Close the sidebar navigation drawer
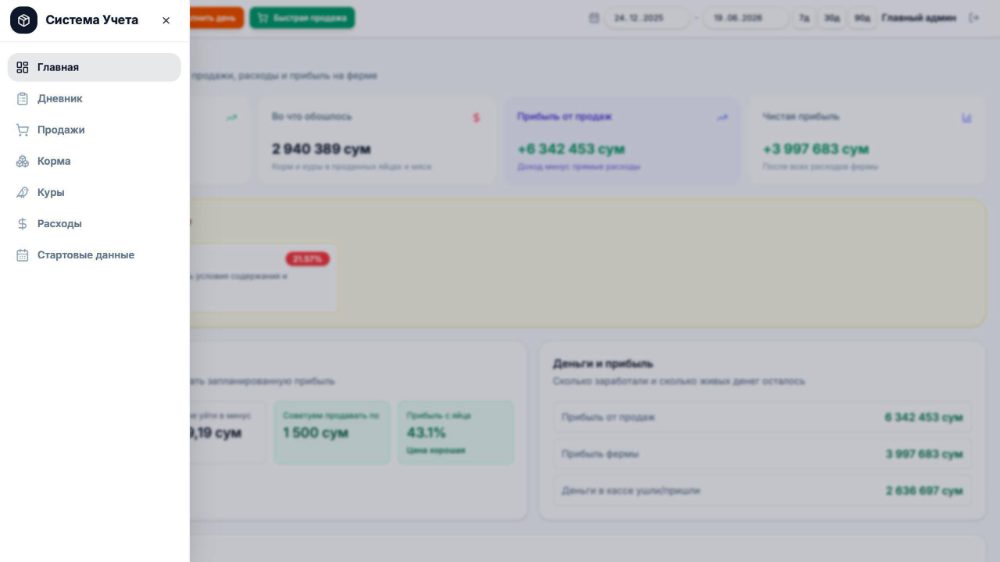1000x562 pixels. point(166,20)
